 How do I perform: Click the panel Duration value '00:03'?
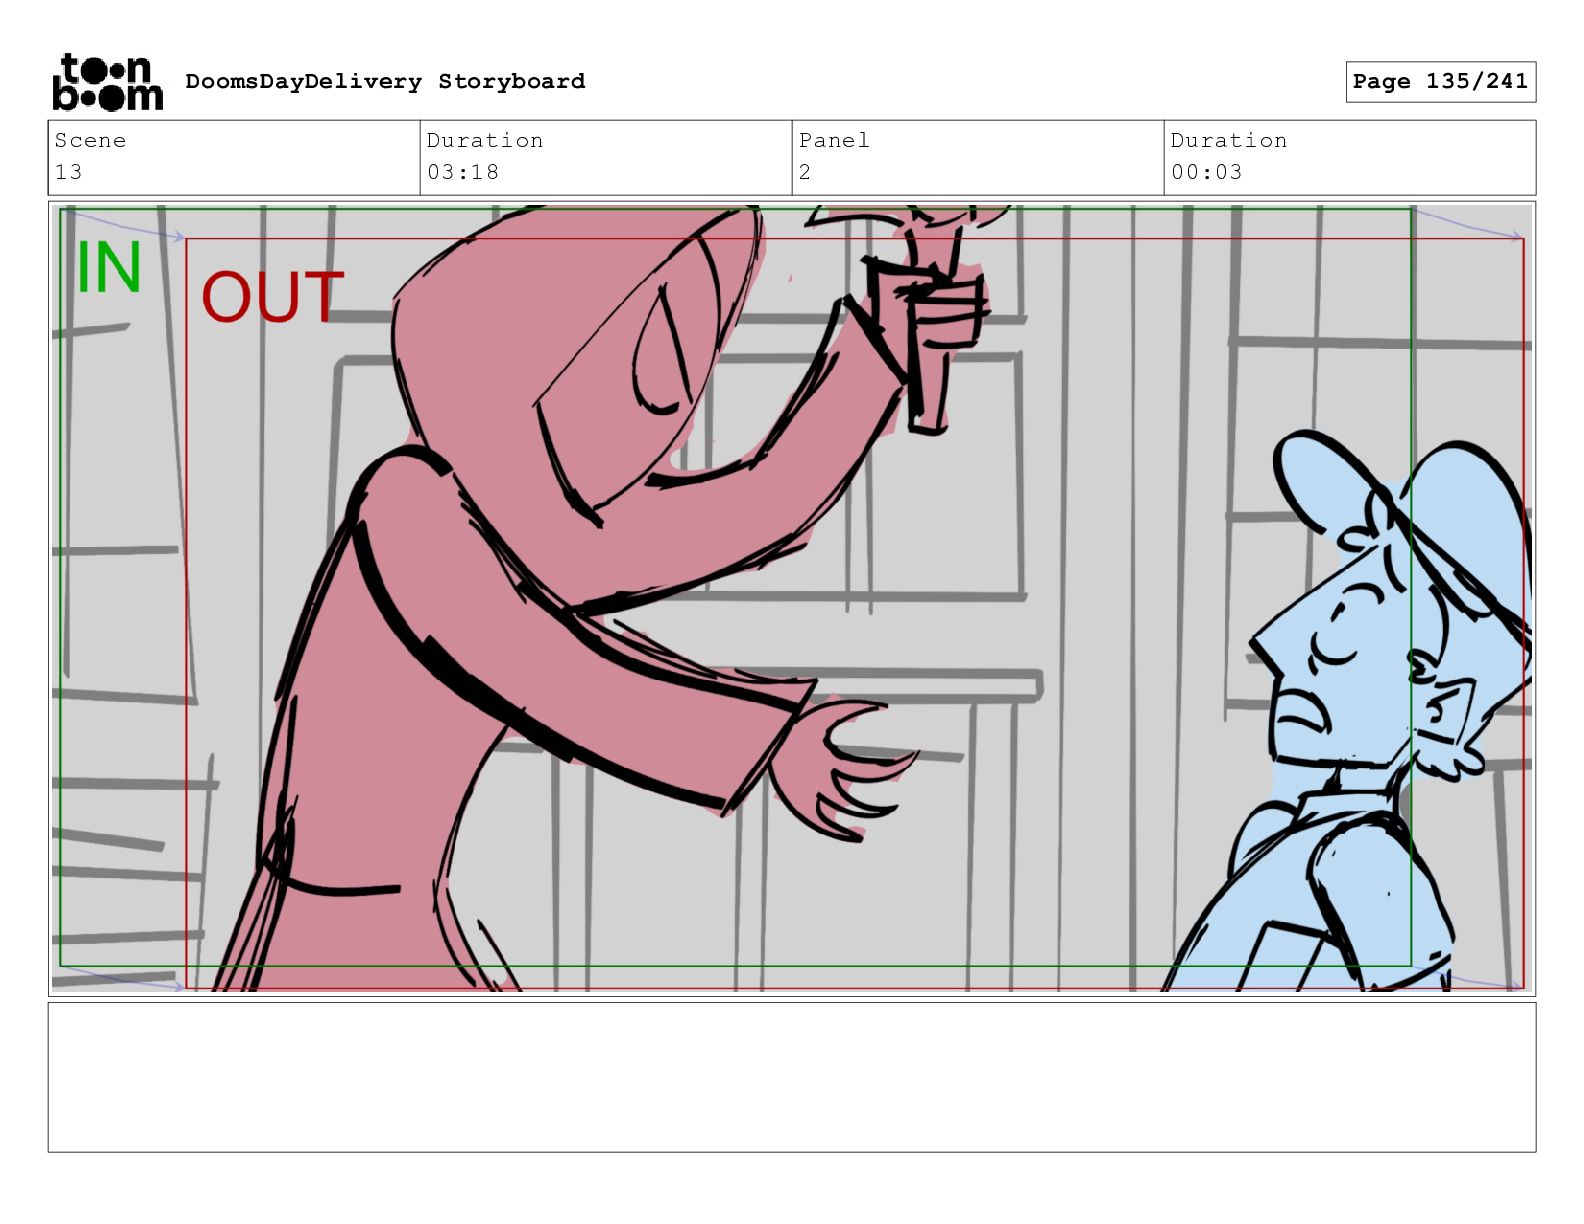[1207, 172]
